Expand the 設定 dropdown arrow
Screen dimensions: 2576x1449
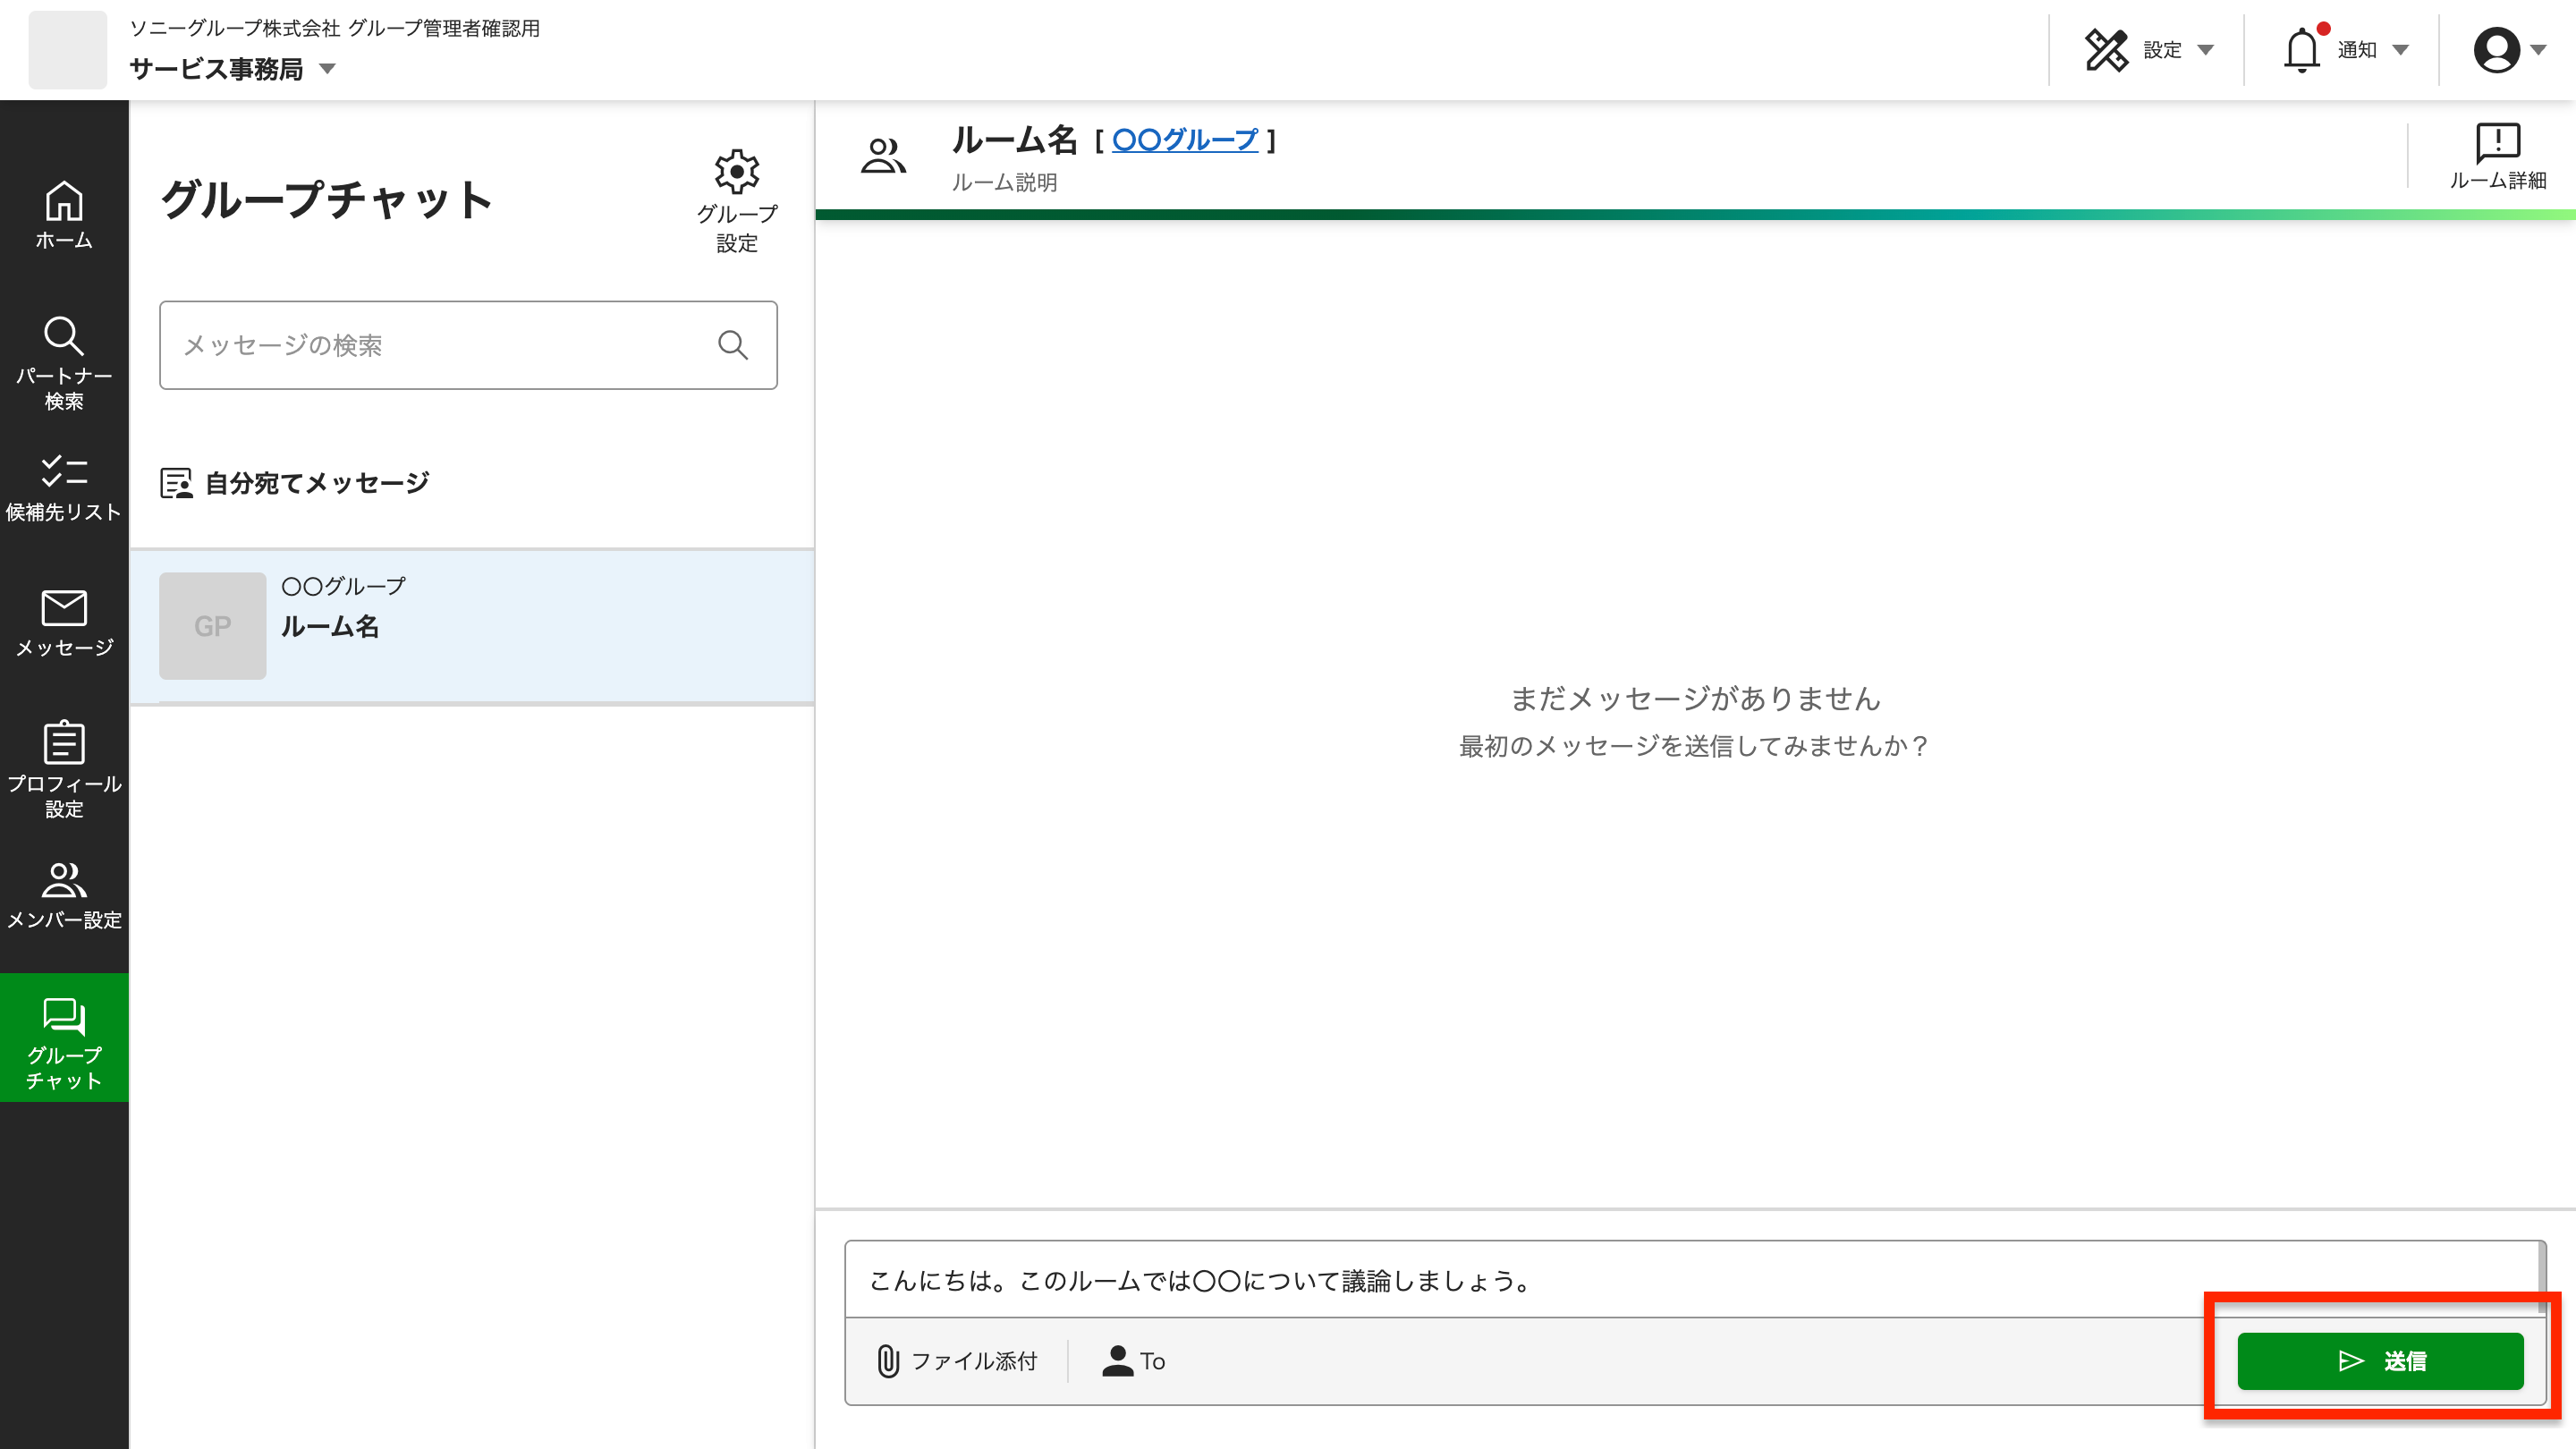pos(2207,50)
